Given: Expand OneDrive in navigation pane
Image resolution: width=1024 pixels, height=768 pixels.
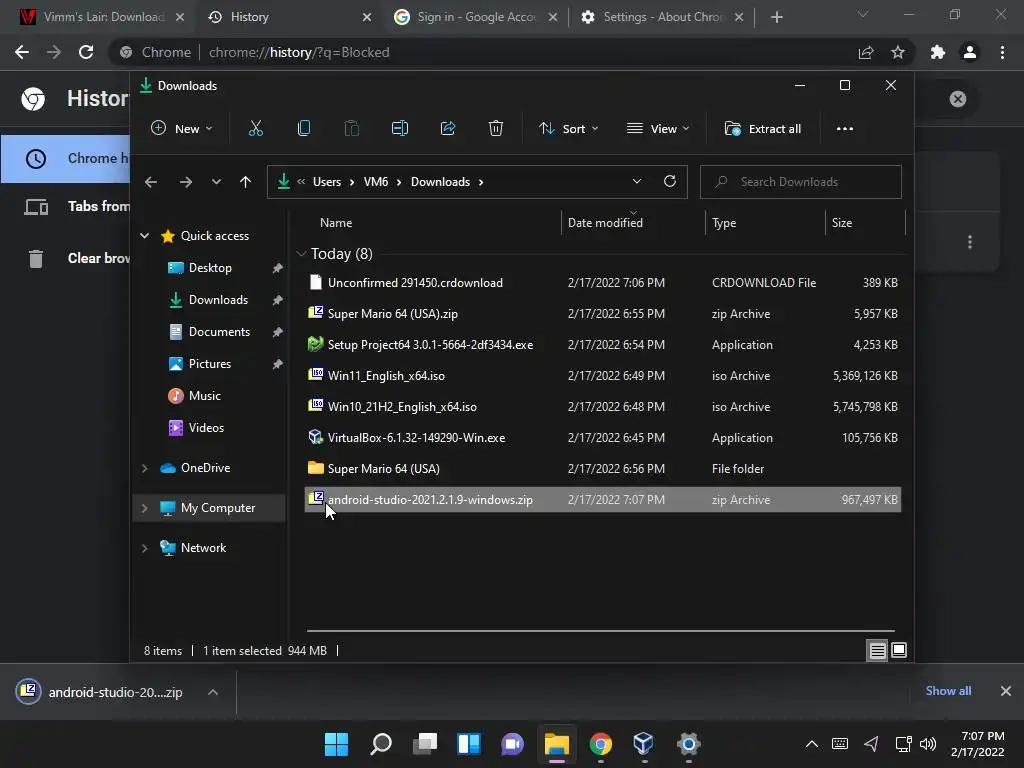Looking at the screenshot, I should pos(144,468).
